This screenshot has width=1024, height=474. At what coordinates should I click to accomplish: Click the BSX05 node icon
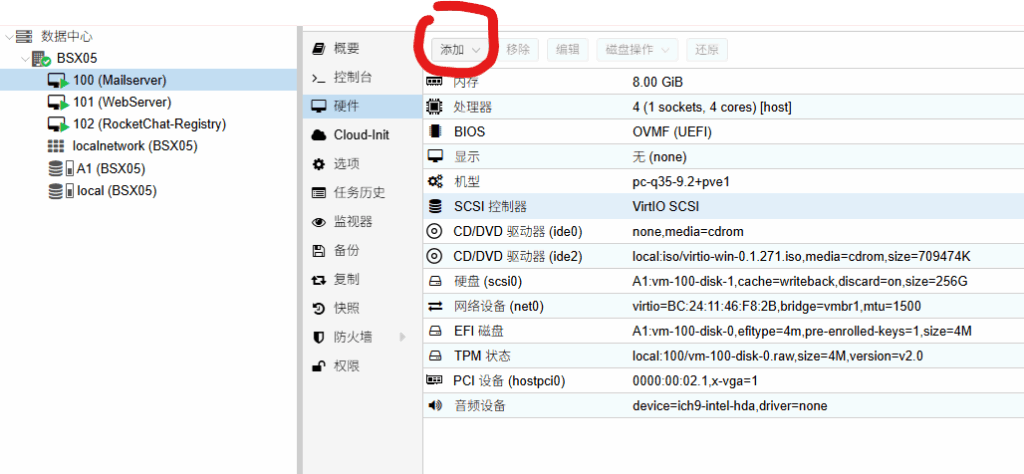tap(41, 59)
